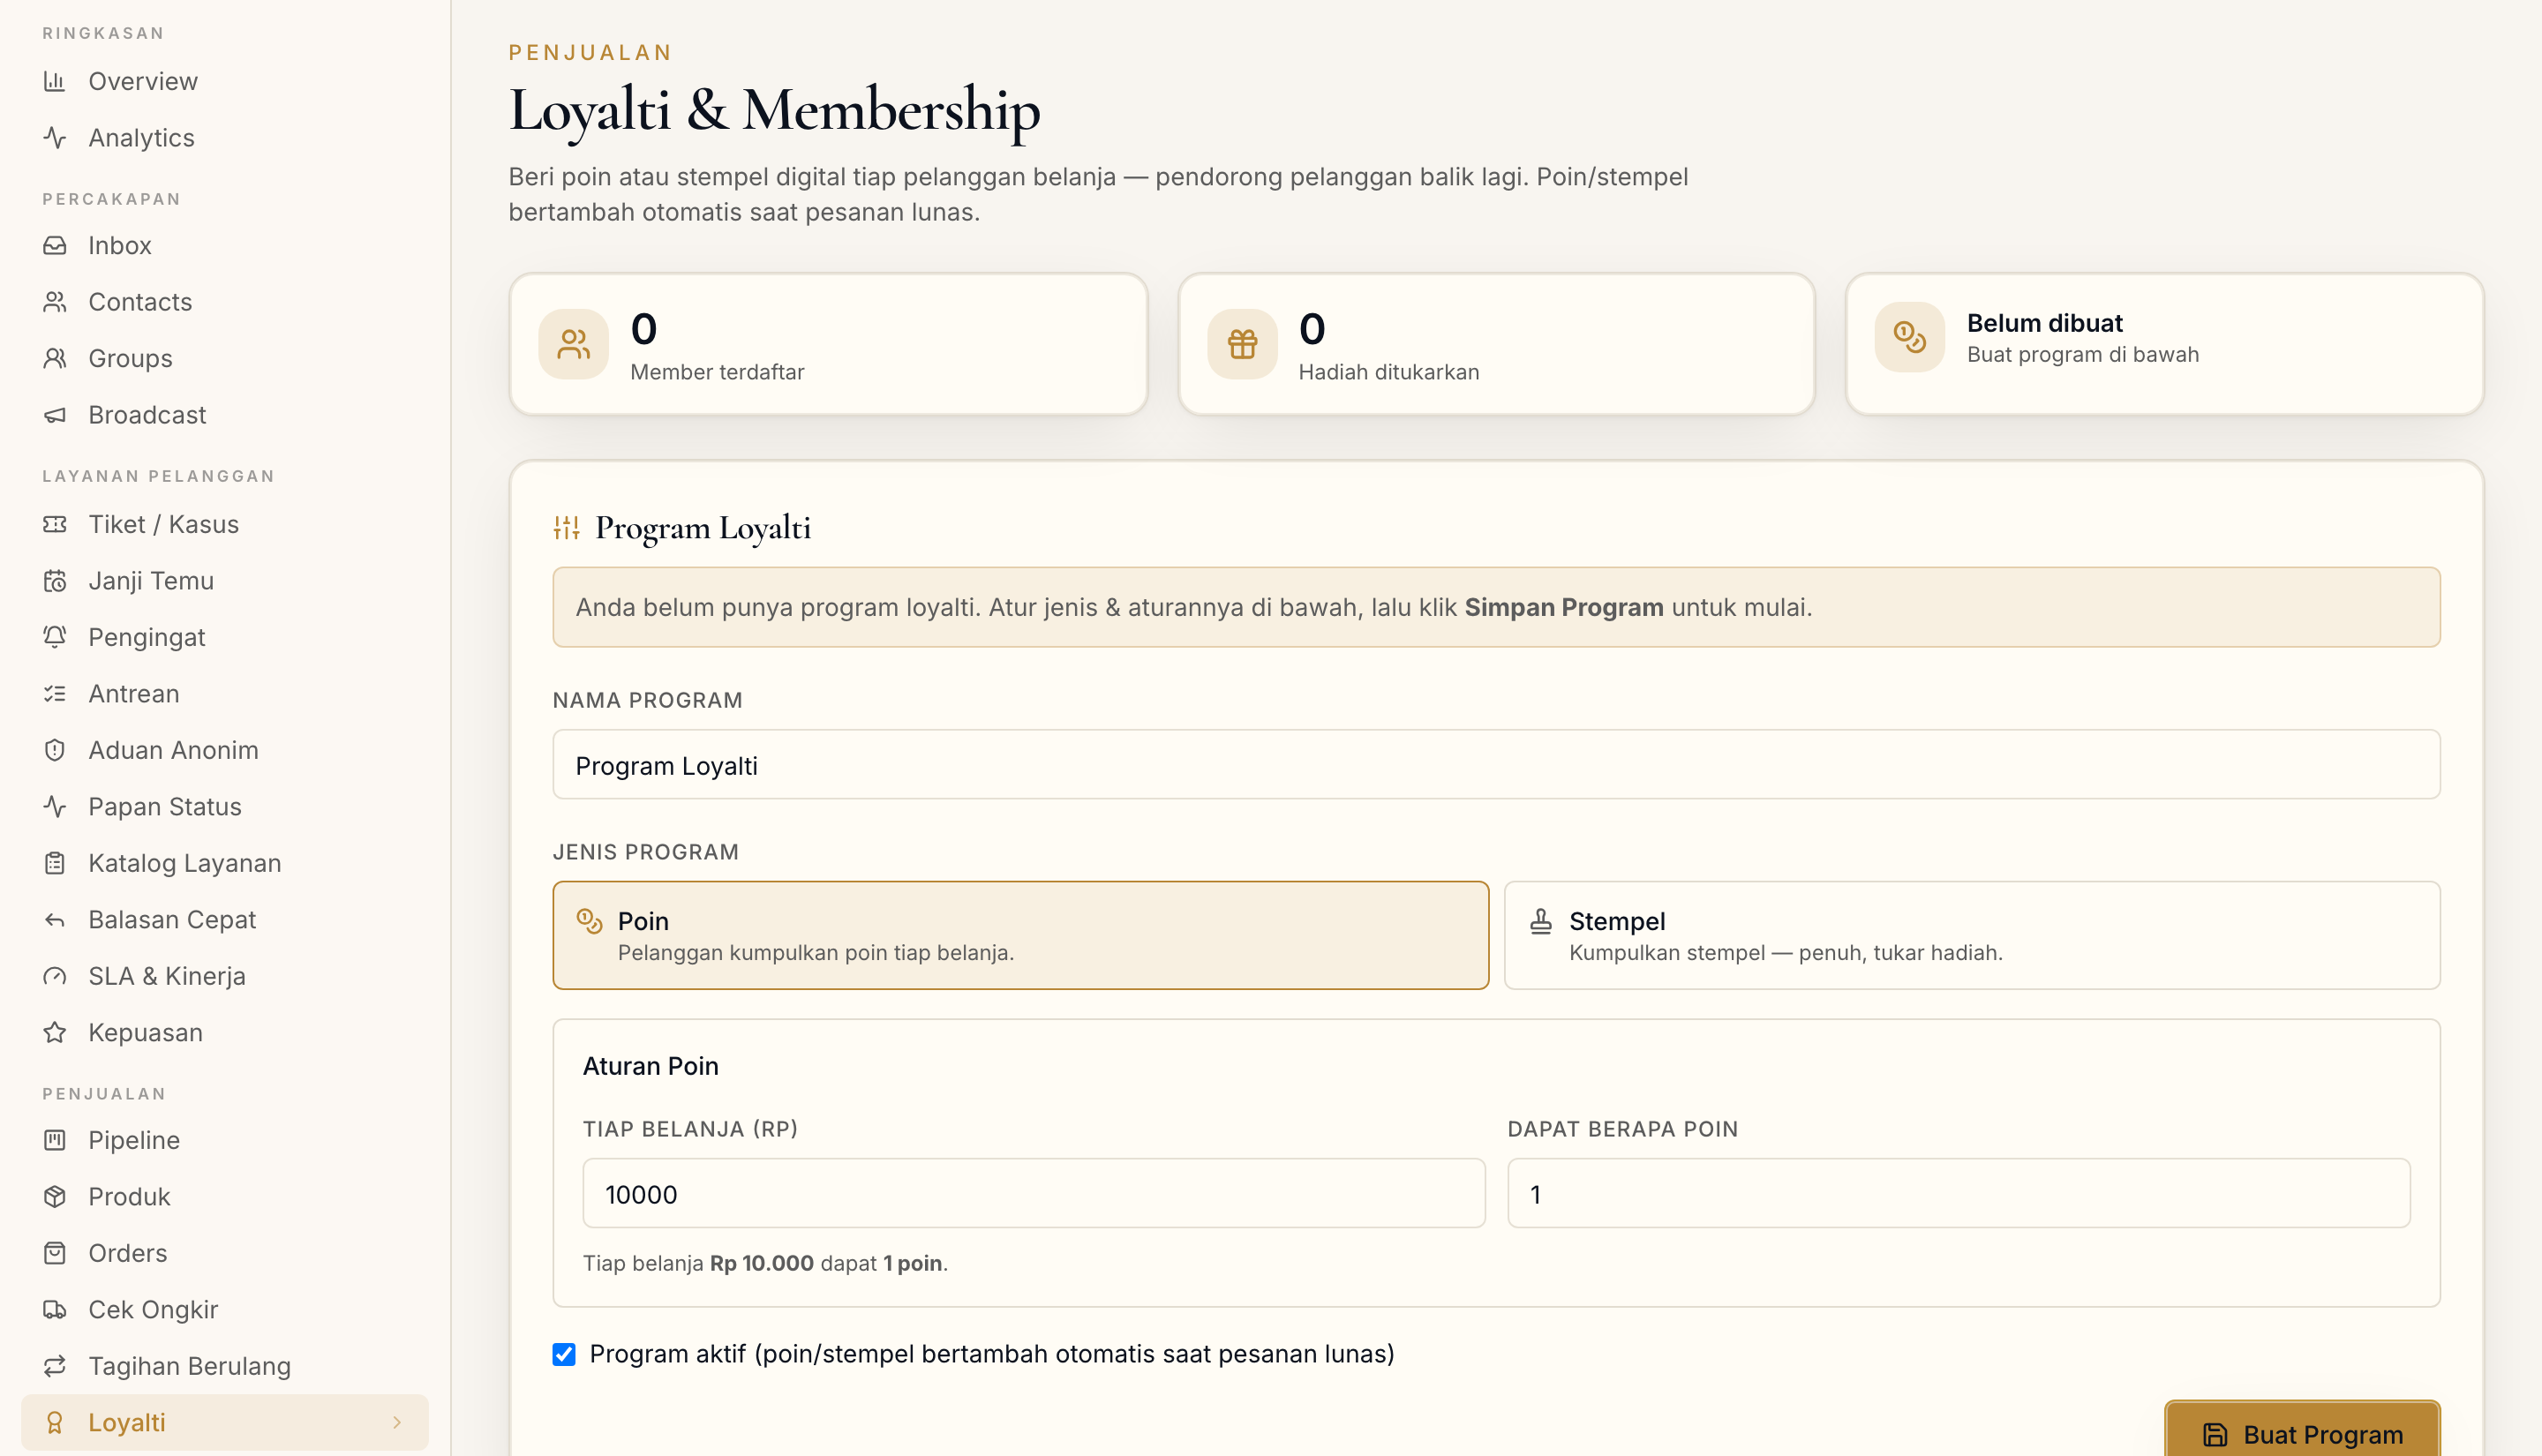Open the SLA & Kinerja link
This screenshot has height=1456, width=2542.
pos(225,976)
